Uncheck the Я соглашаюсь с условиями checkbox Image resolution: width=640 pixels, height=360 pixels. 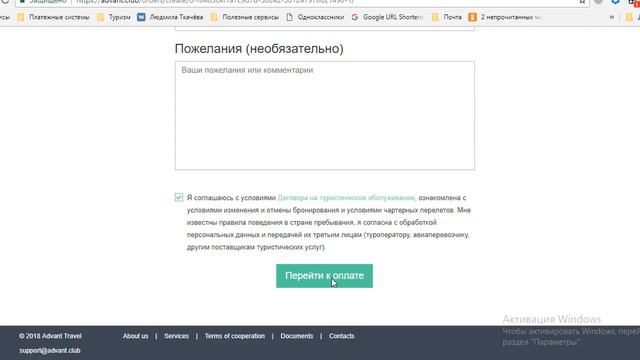[179, 198]
